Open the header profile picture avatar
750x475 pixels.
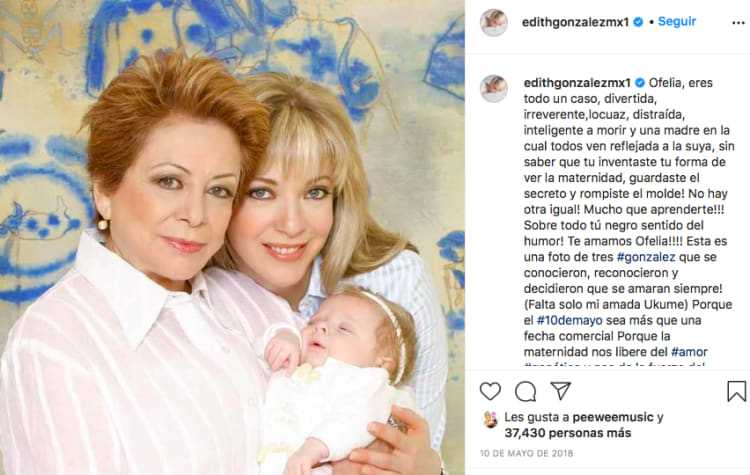(494, 22)
